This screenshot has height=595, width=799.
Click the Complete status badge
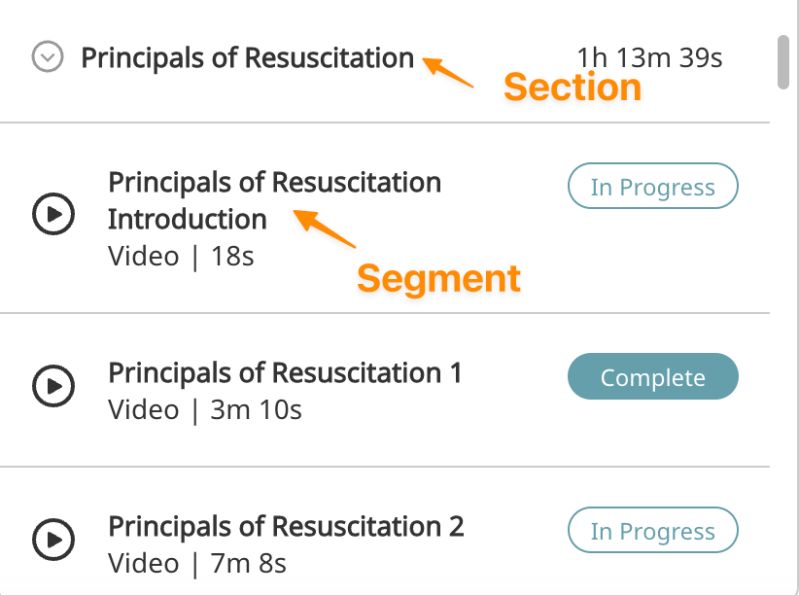pos(652,378)
